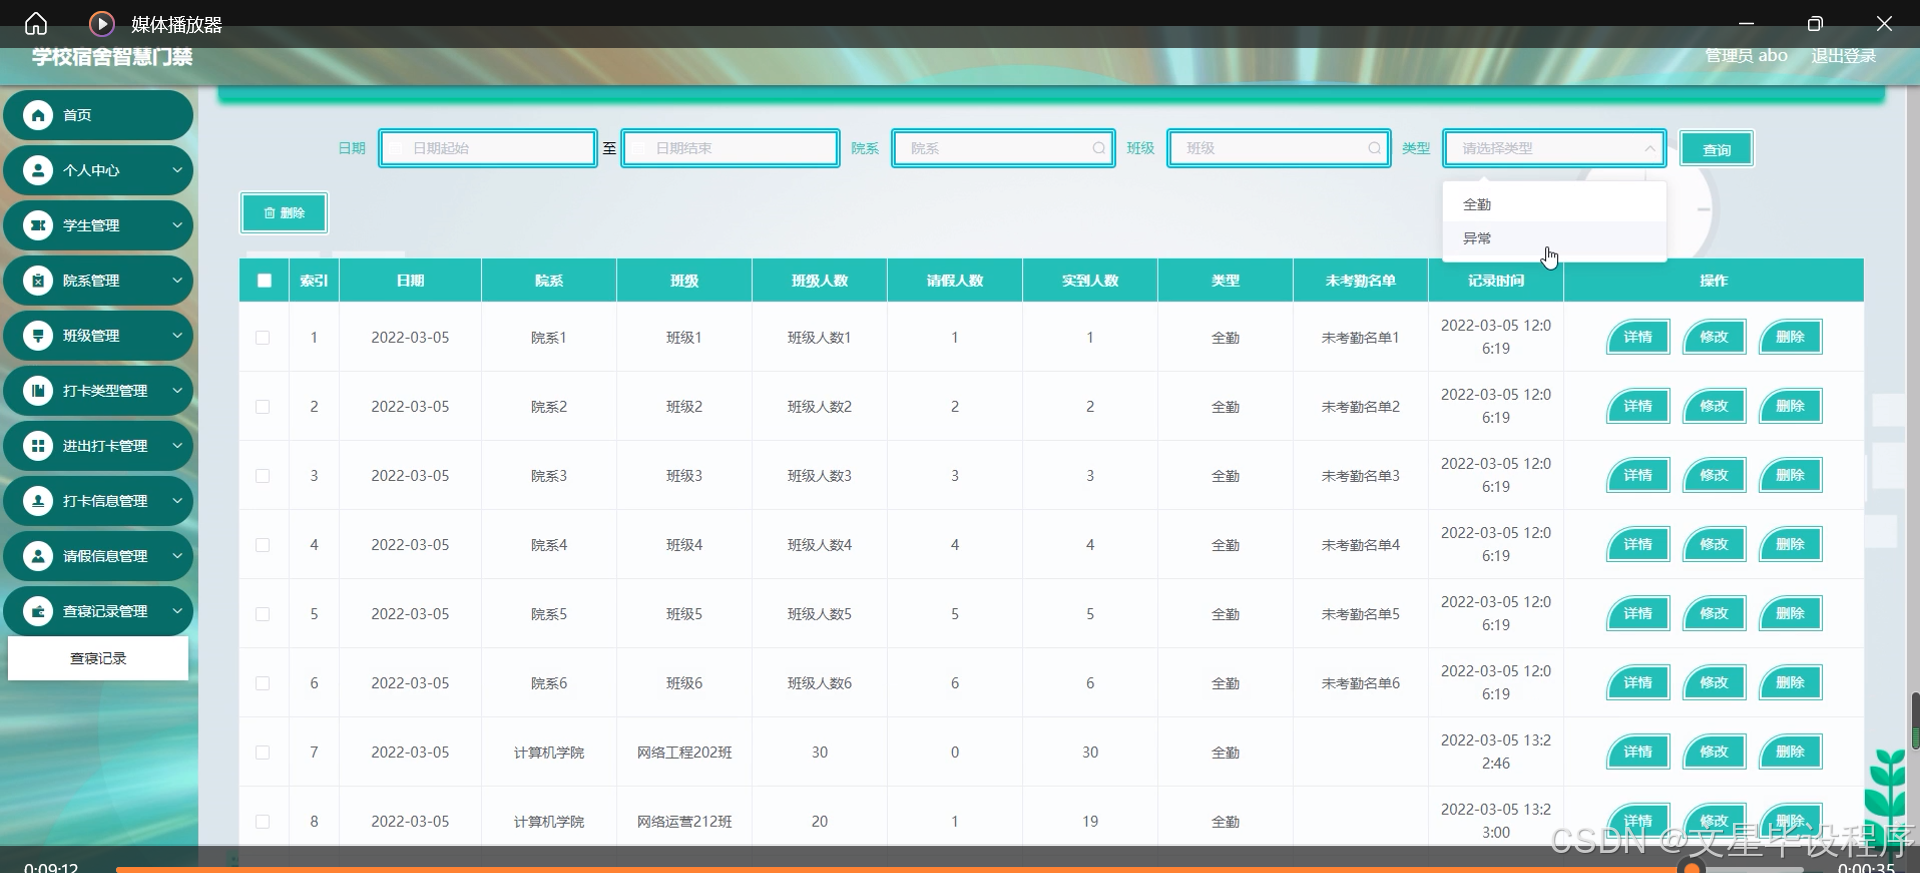
Task: Click 删除 for row 2
Action: tap(1790, 406)
